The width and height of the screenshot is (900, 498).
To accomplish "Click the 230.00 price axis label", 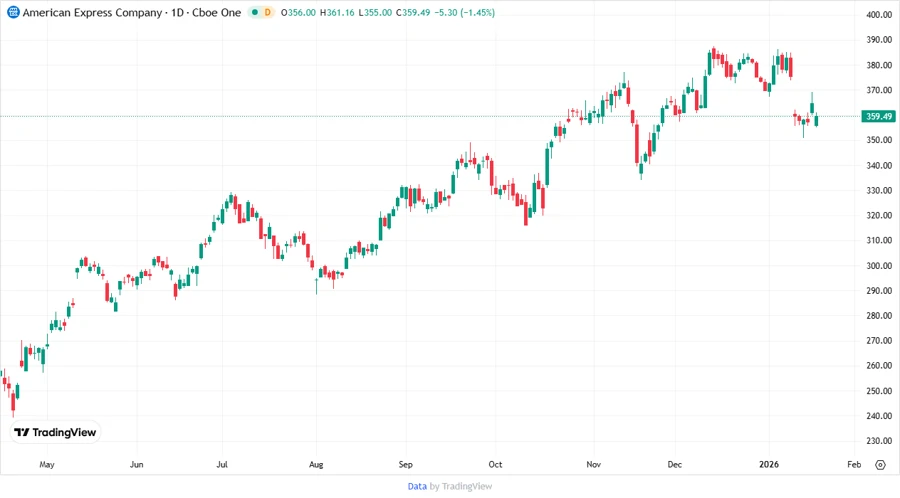I will [879, 441].
